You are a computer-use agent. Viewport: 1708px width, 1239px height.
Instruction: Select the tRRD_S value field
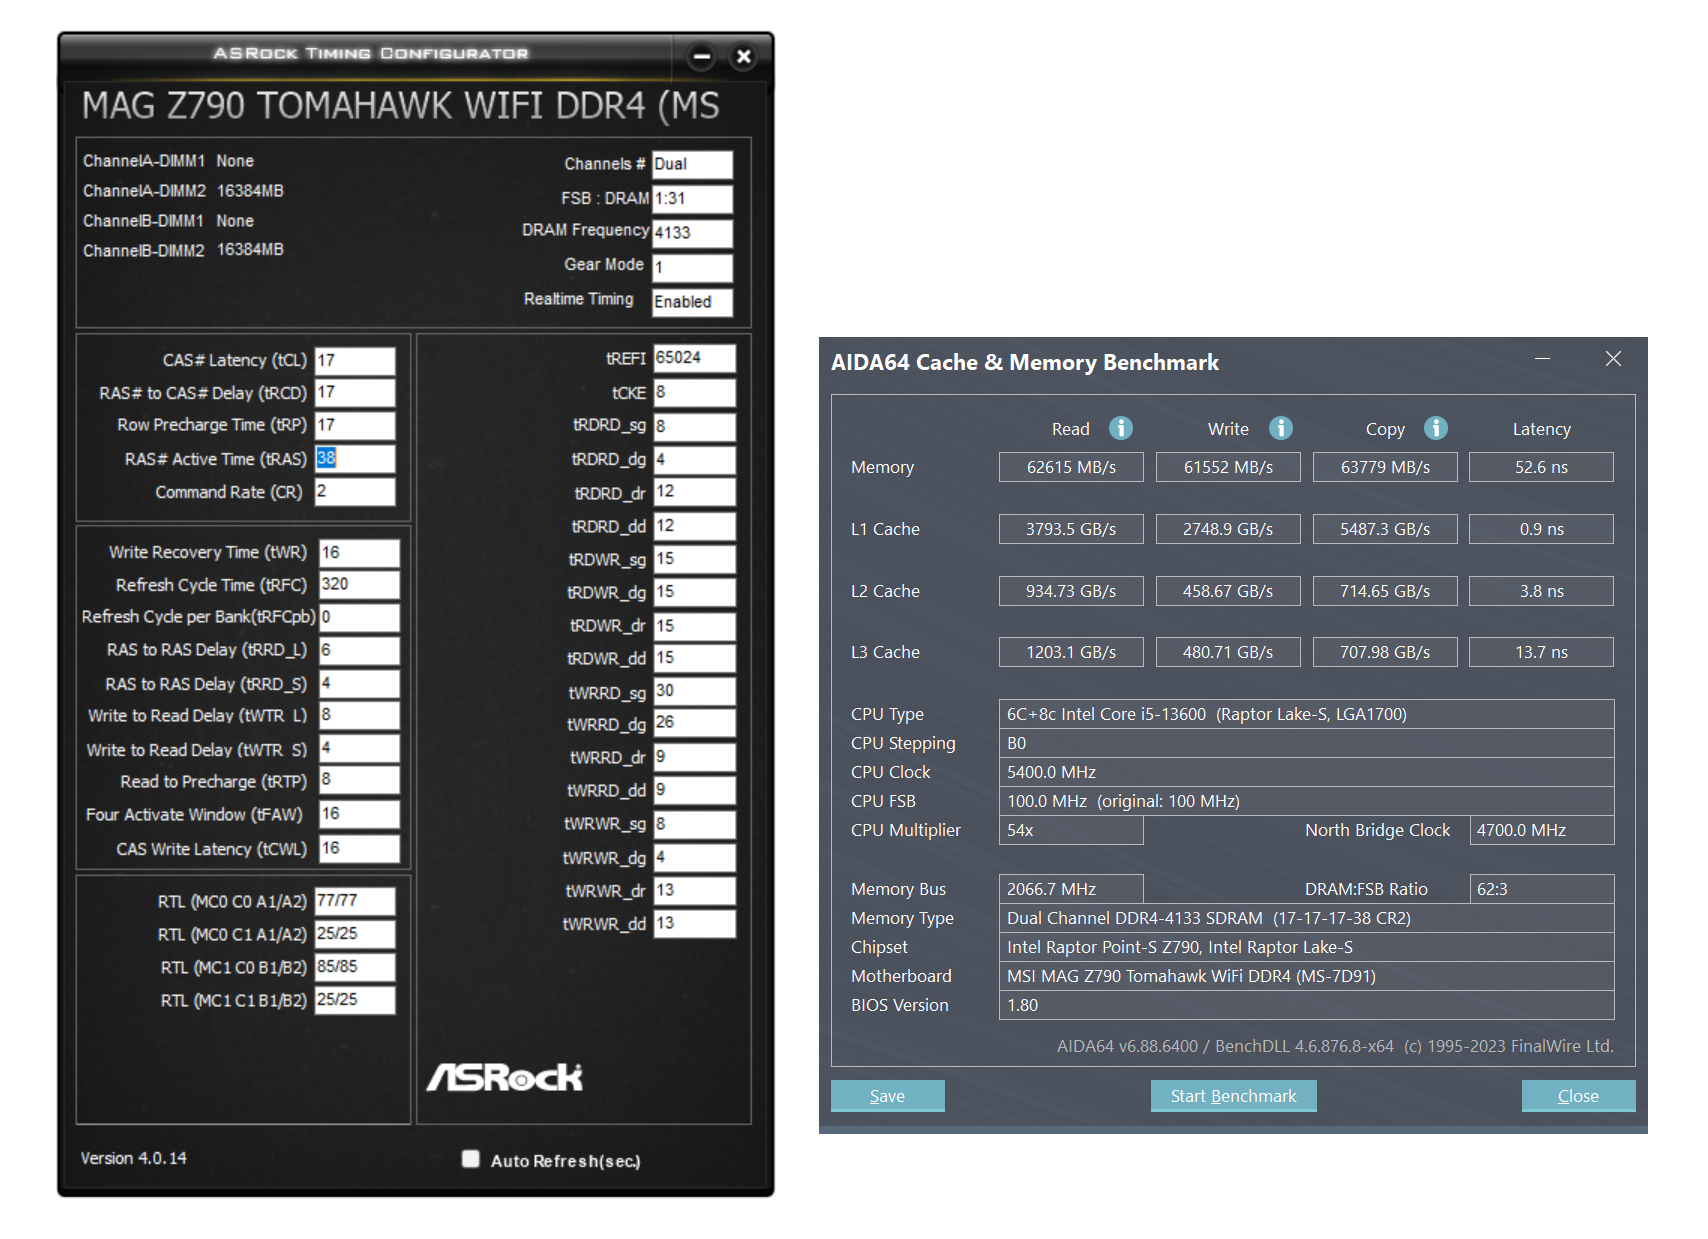click(x=359, y=683)
